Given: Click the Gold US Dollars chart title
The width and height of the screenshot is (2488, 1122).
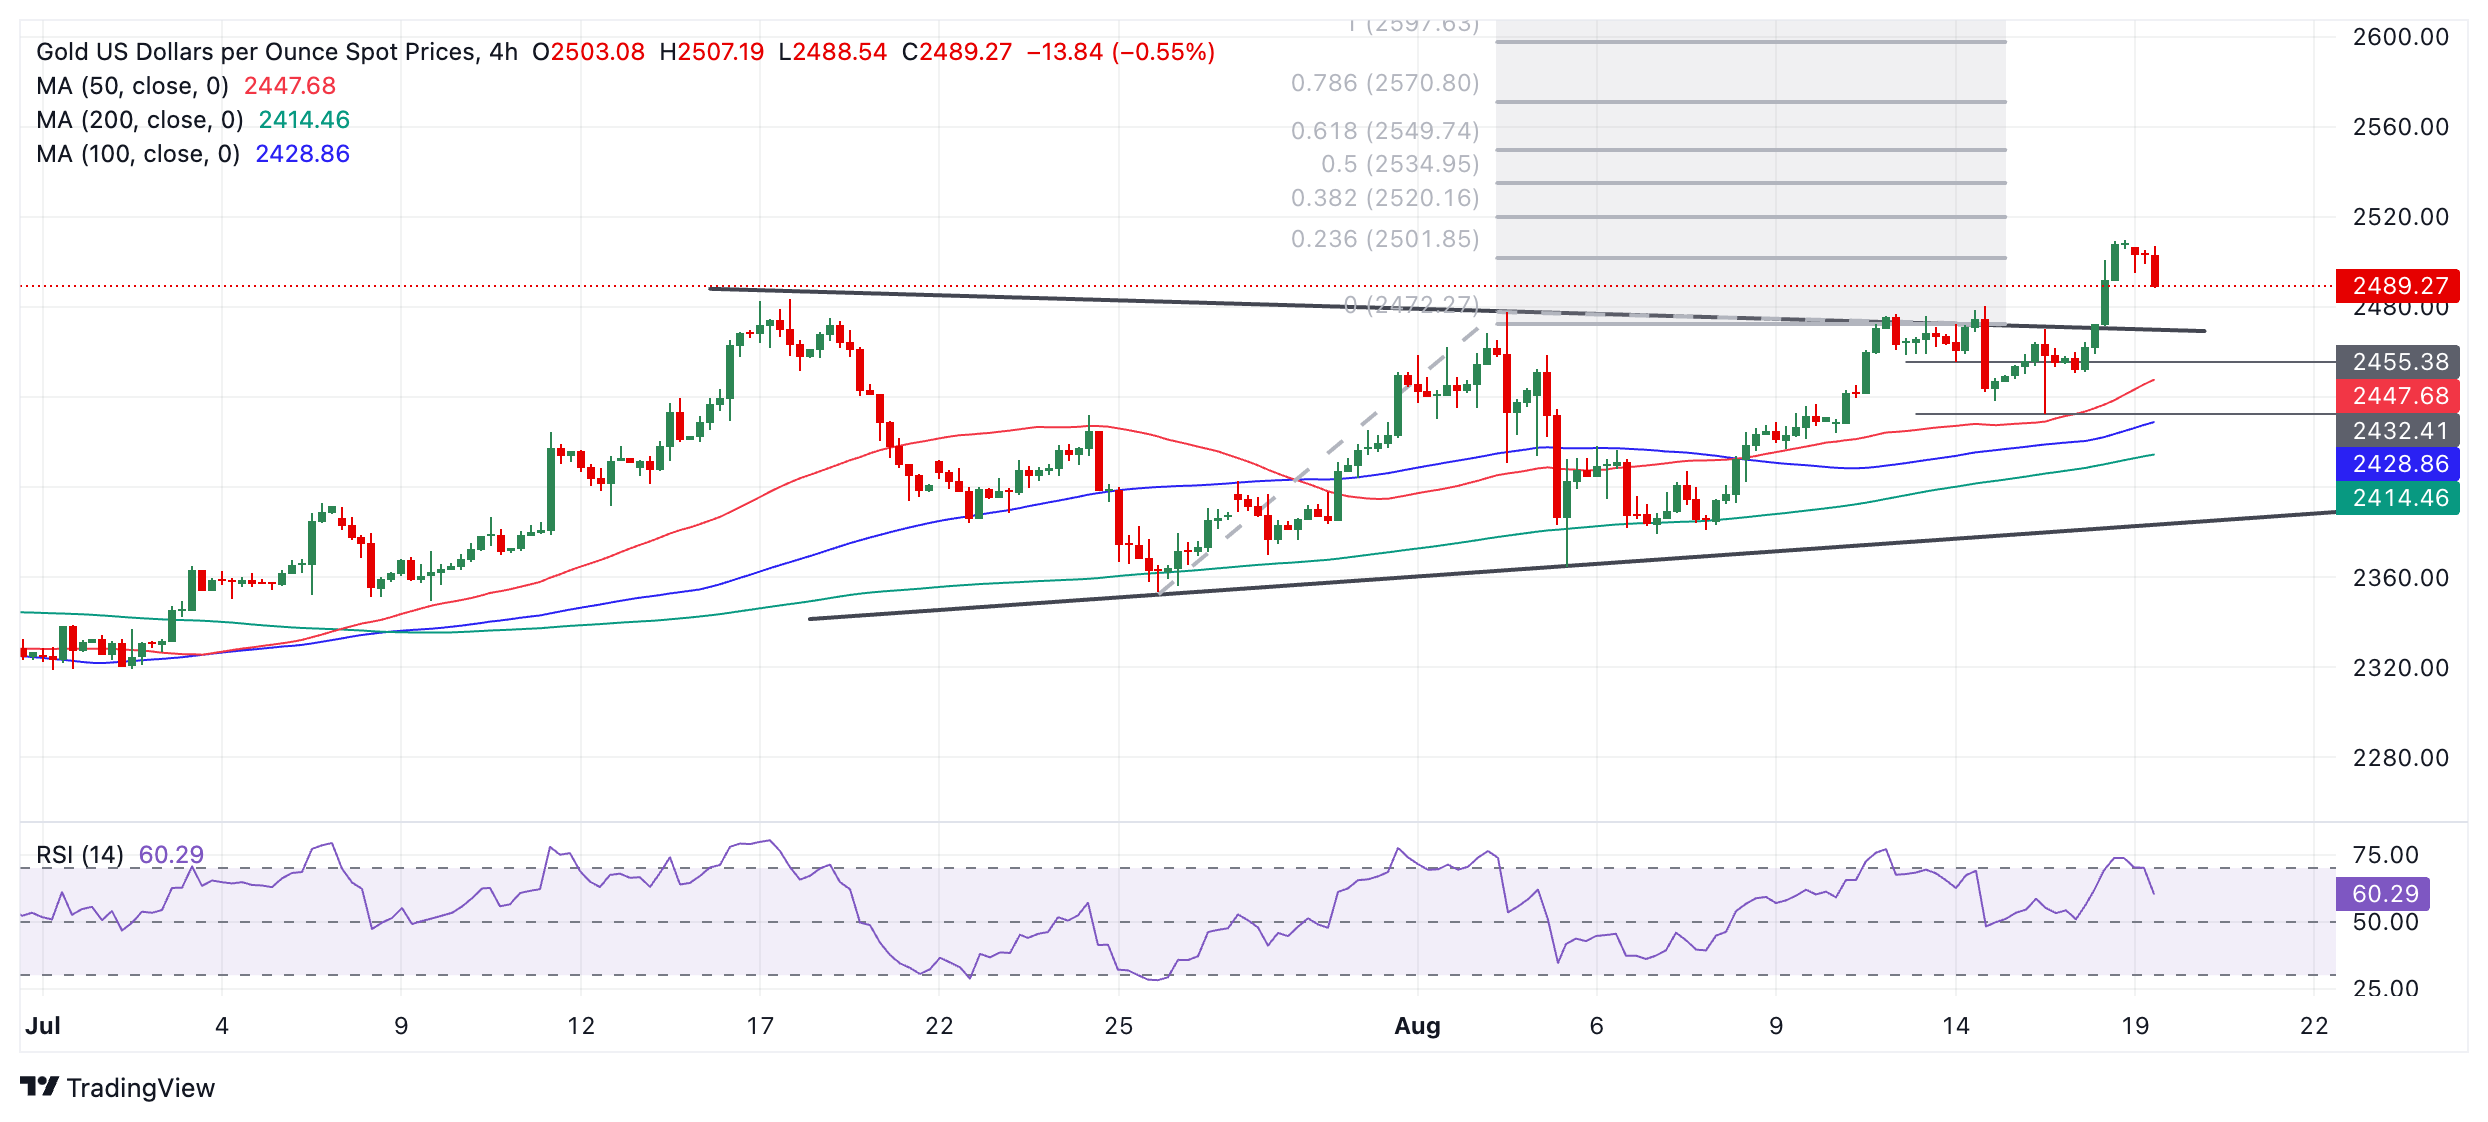Looking at the screenshot, I should (x=276, y=52).
